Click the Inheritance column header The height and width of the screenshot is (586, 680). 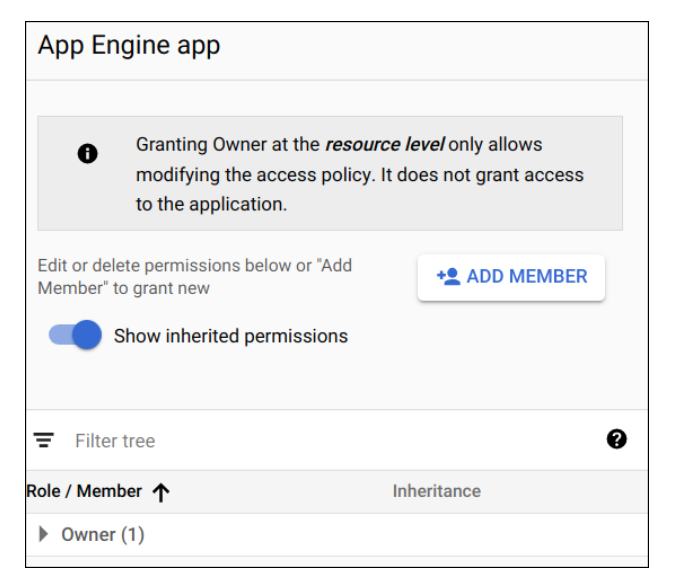(x=437, y=491)
